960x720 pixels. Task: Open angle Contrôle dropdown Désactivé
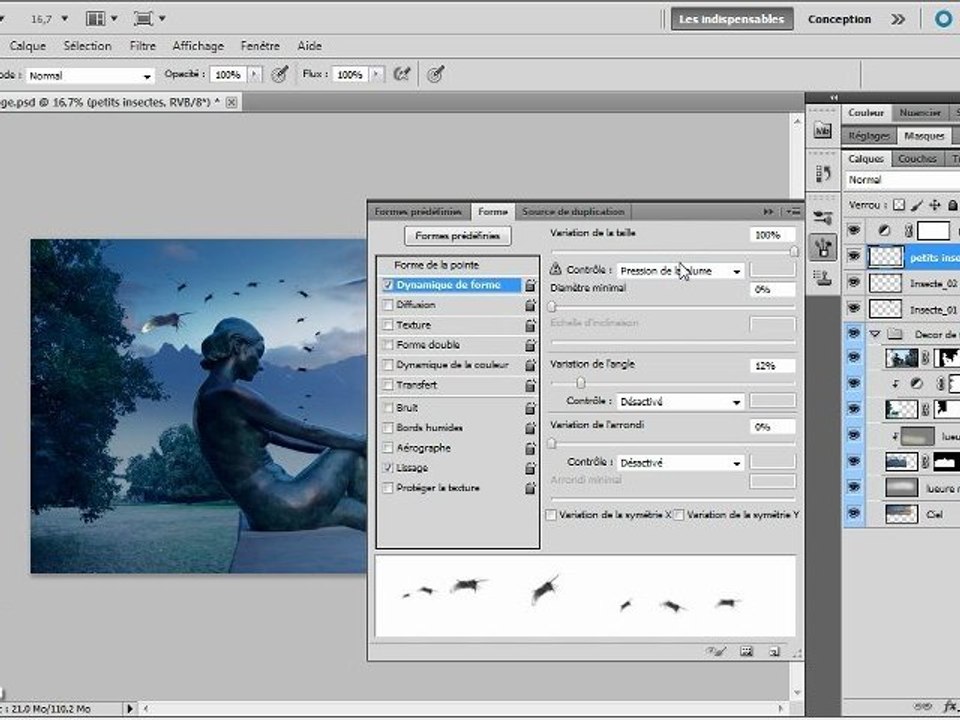tap(680, 402)
